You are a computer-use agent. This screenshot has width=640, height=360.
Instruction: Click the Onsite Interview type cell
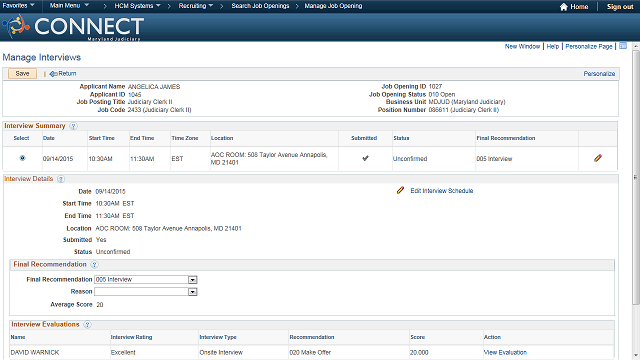click(x=221, y=352)
